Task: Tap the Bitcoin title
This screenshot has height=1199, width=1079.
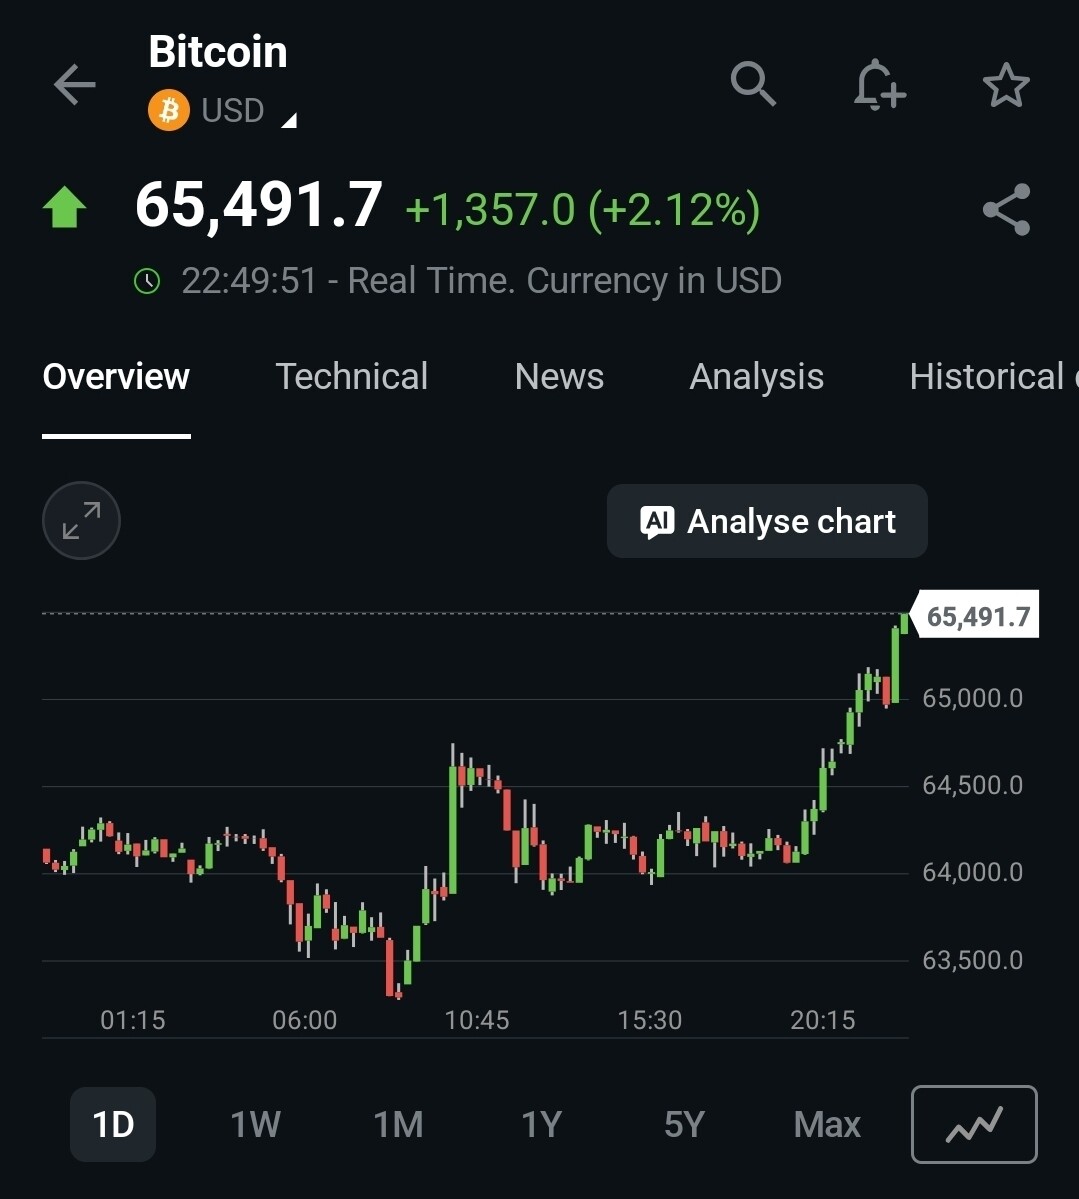Action: [218, 52]
